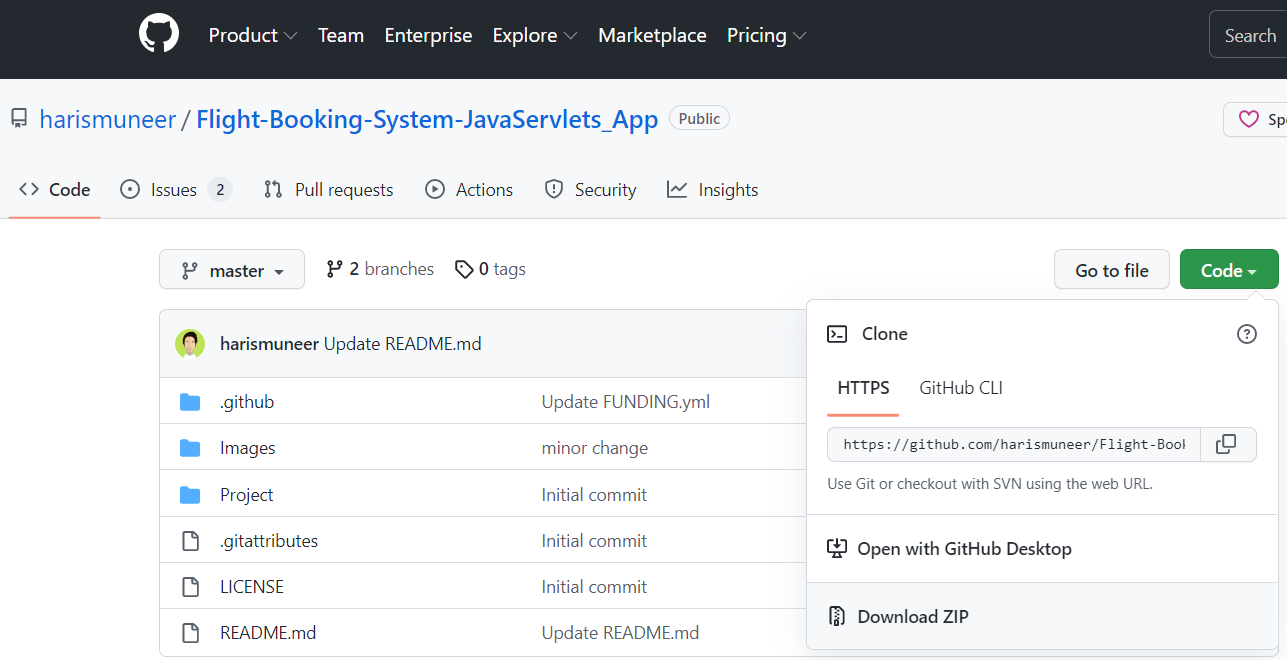The width and height of the screenshot is (1287, 660).
Task: Copy the clone URL with clipboard icon
Action: pos(1227,444)
